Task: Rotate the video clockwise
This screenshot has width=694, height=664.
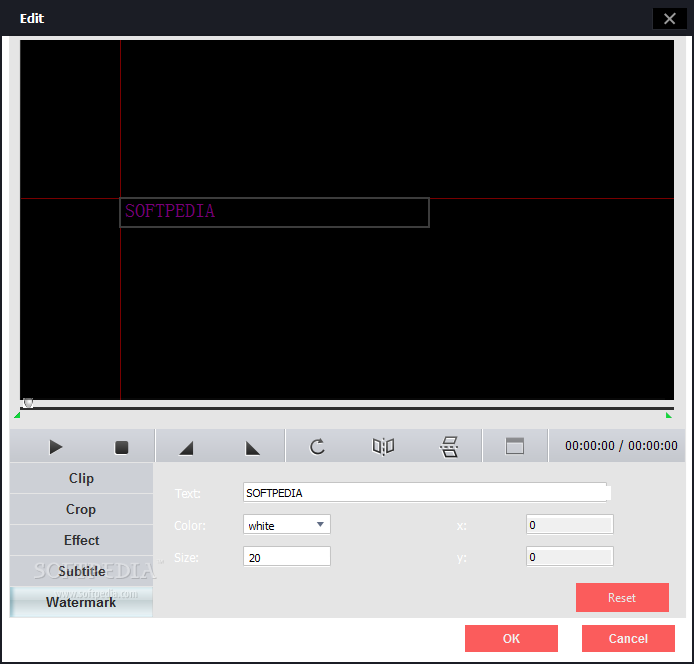Action: [x=317, y=447]
